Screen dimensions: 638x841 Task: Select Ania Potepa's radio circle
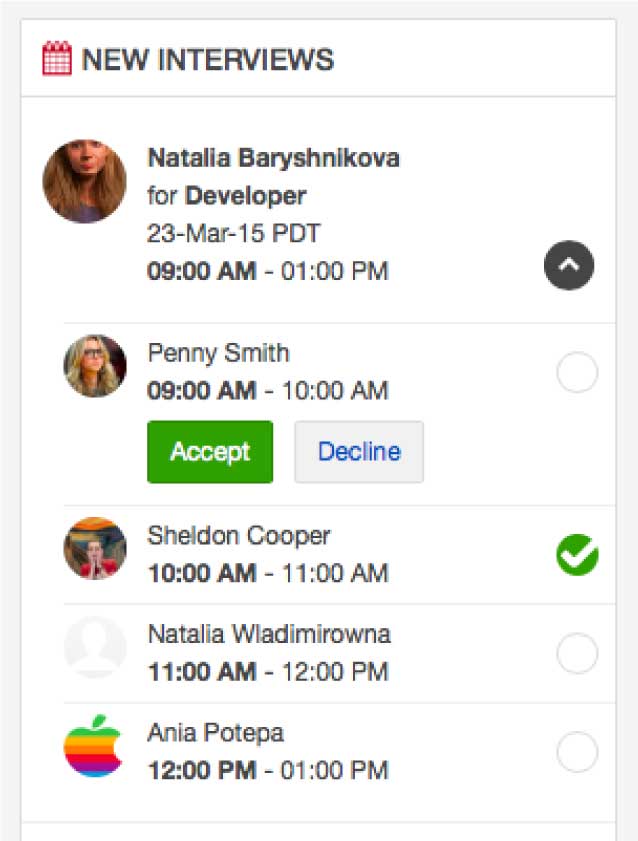click(x=577, y=752)
